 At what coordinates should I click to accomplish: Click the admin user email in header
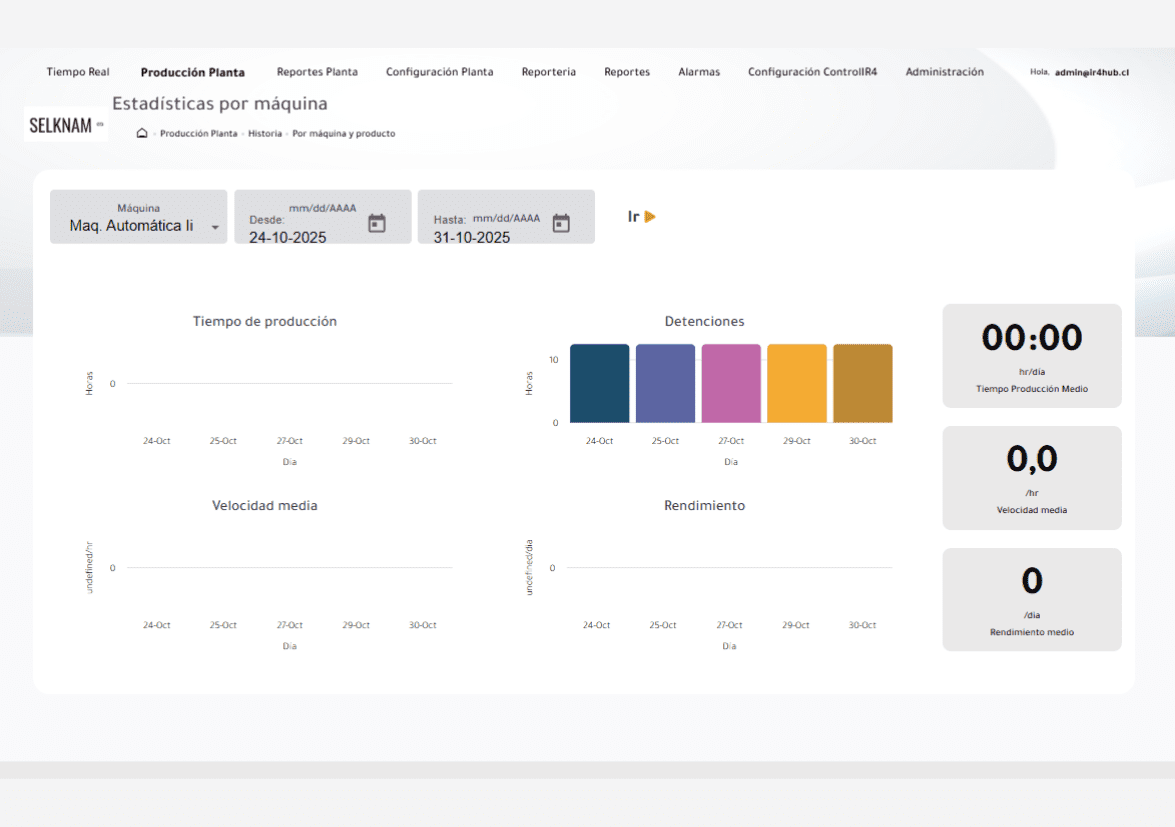1091,72
